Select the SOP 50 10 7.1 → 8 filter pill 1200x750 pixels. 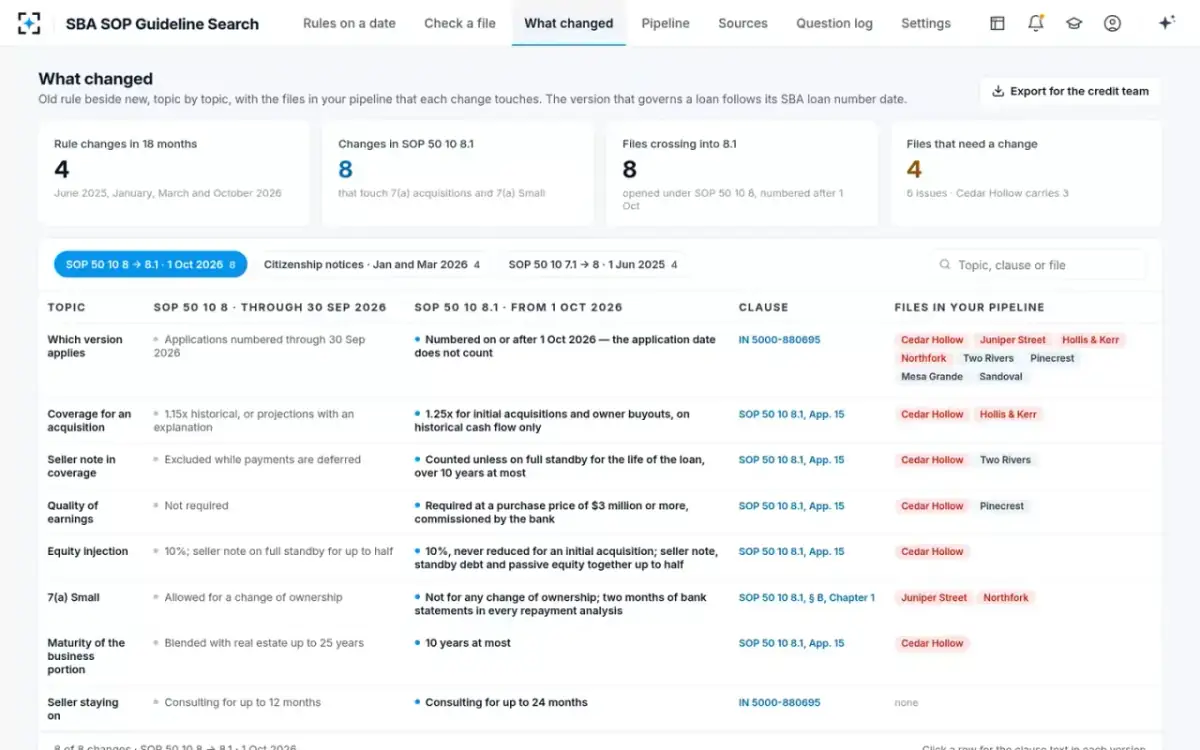click(592, 265)
